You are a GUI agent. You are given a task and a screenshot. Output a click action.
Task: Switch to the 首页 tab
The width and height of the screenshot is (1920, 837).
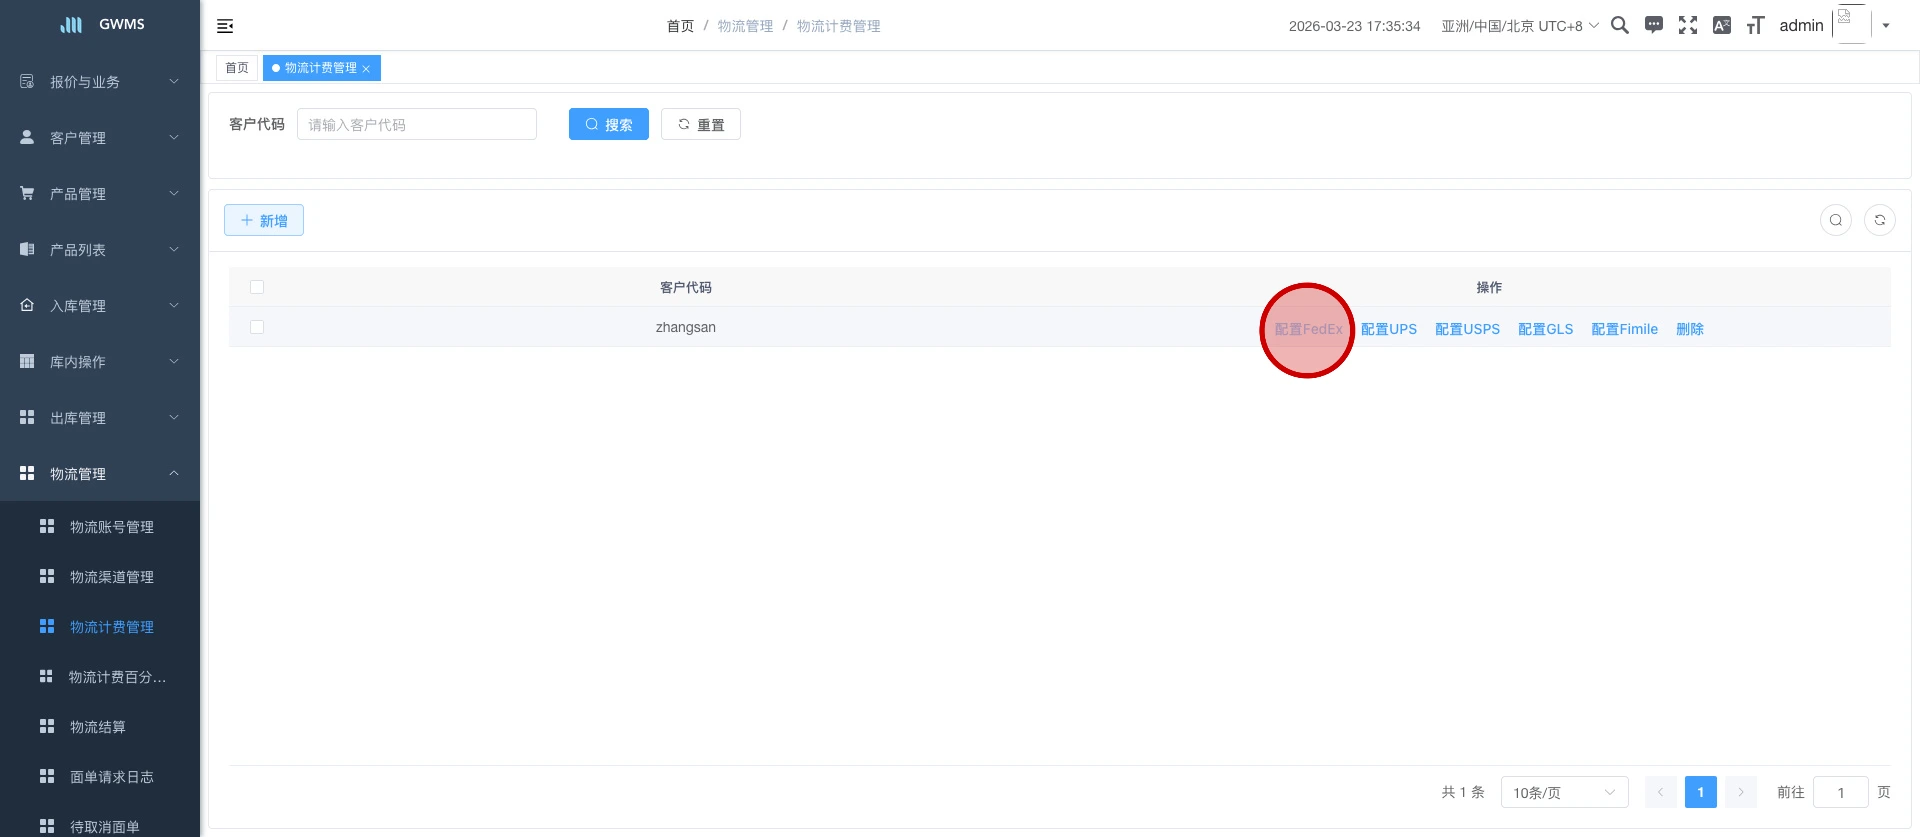click(237, 68)
